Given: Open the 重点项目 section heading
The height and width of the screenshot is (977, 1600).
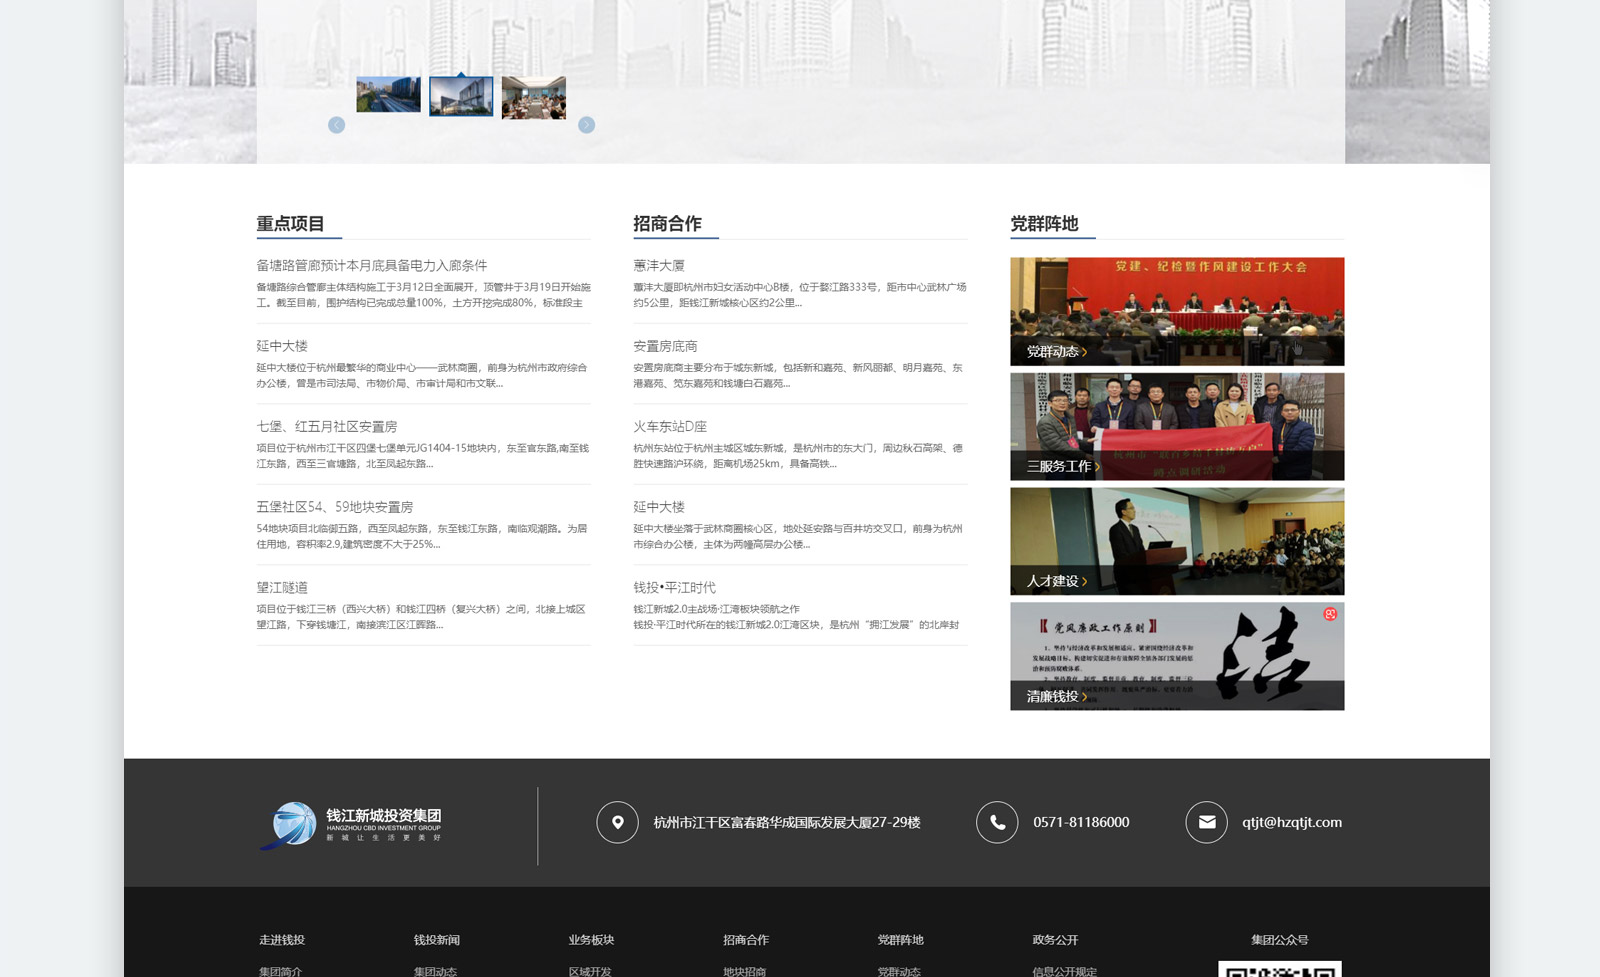Looking at the screenshot, I should [290, 224].
